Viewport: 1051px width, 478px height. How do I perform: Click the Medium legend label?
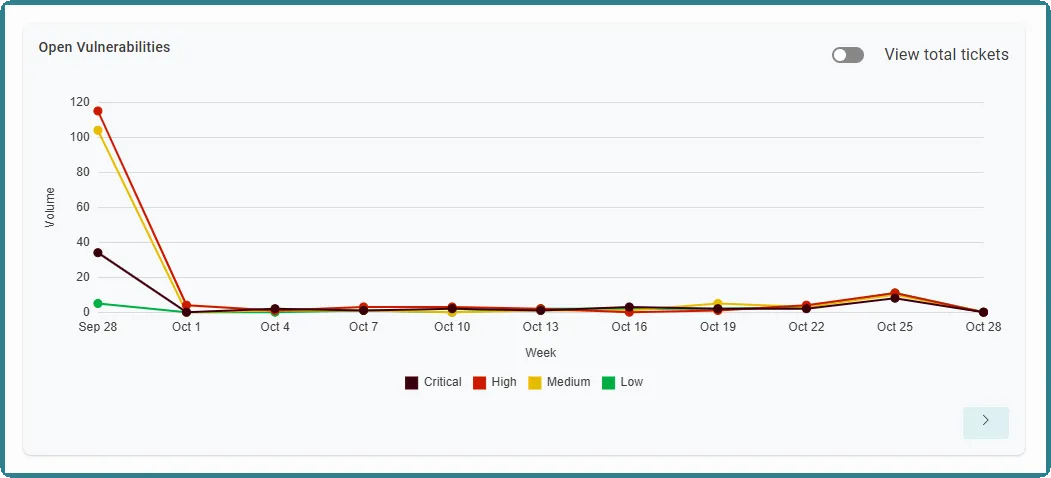pos(568,382)
